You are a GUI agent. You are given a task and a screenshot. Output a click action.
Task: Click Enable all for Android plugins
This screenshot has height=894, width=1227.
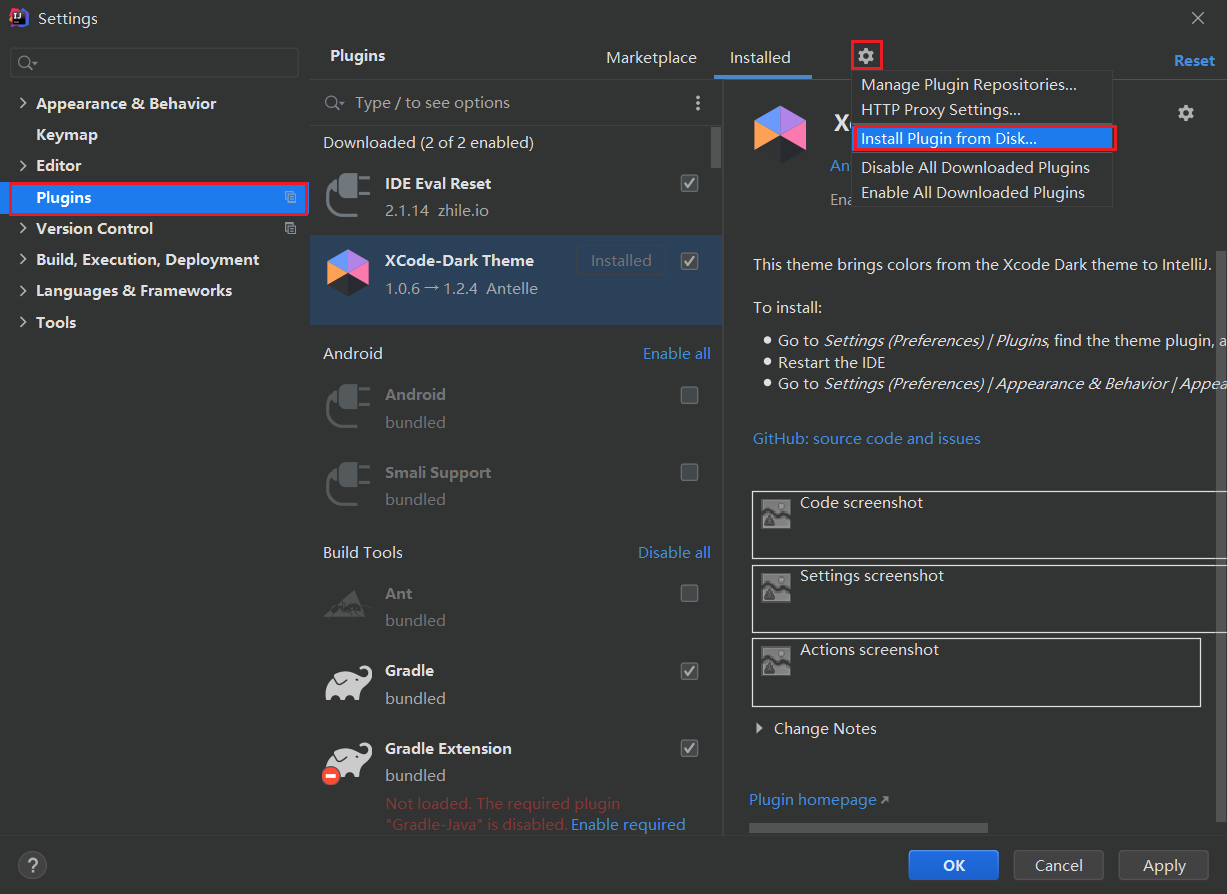[x=677, y=354]
